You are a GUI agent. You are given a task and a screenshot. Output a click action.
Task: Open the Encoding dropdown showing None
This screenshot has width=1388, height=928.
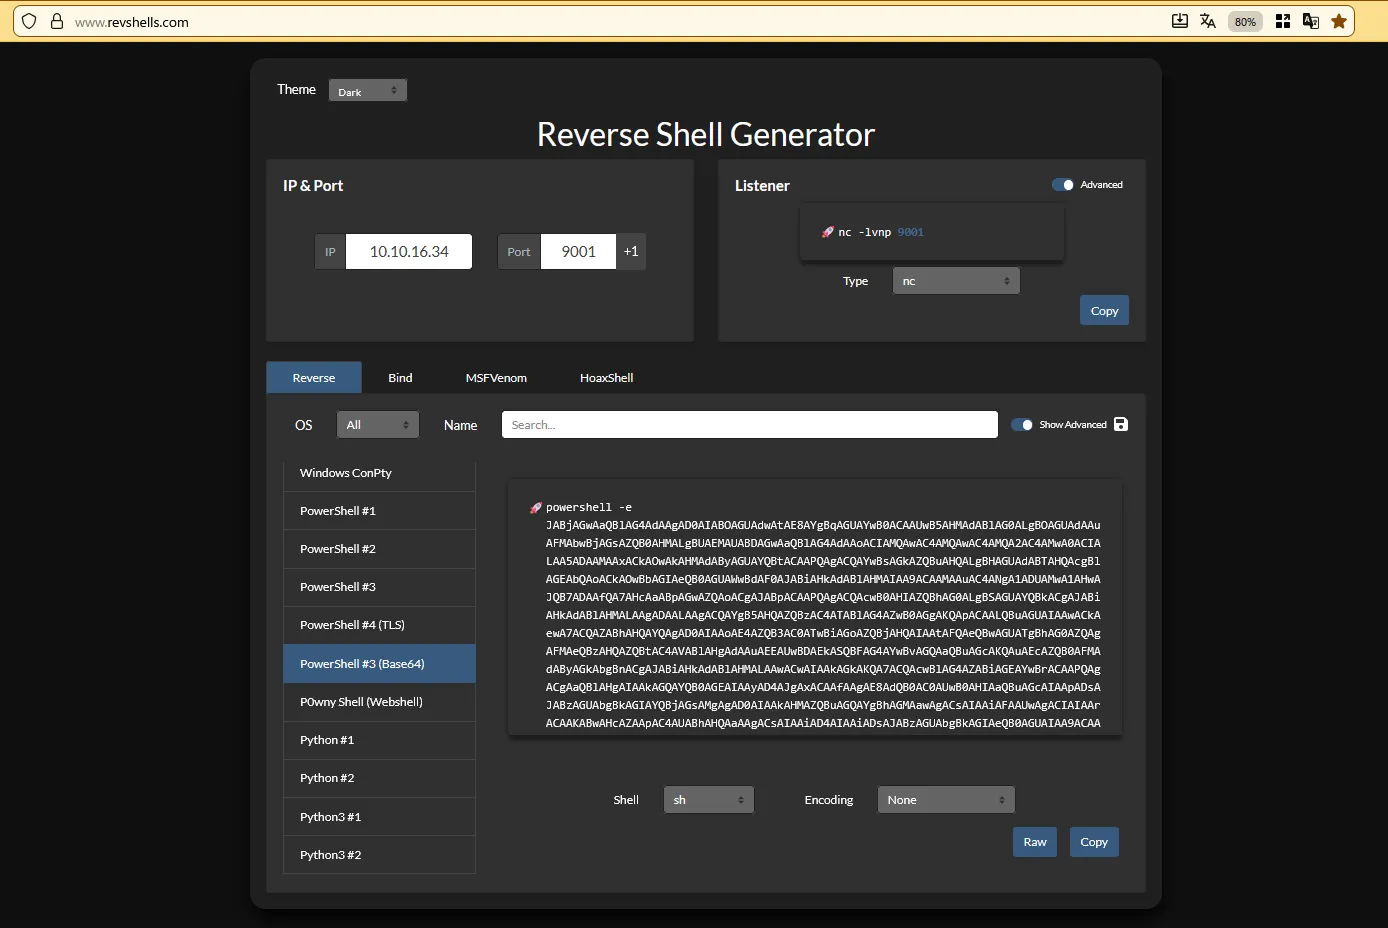click(946, 800)
